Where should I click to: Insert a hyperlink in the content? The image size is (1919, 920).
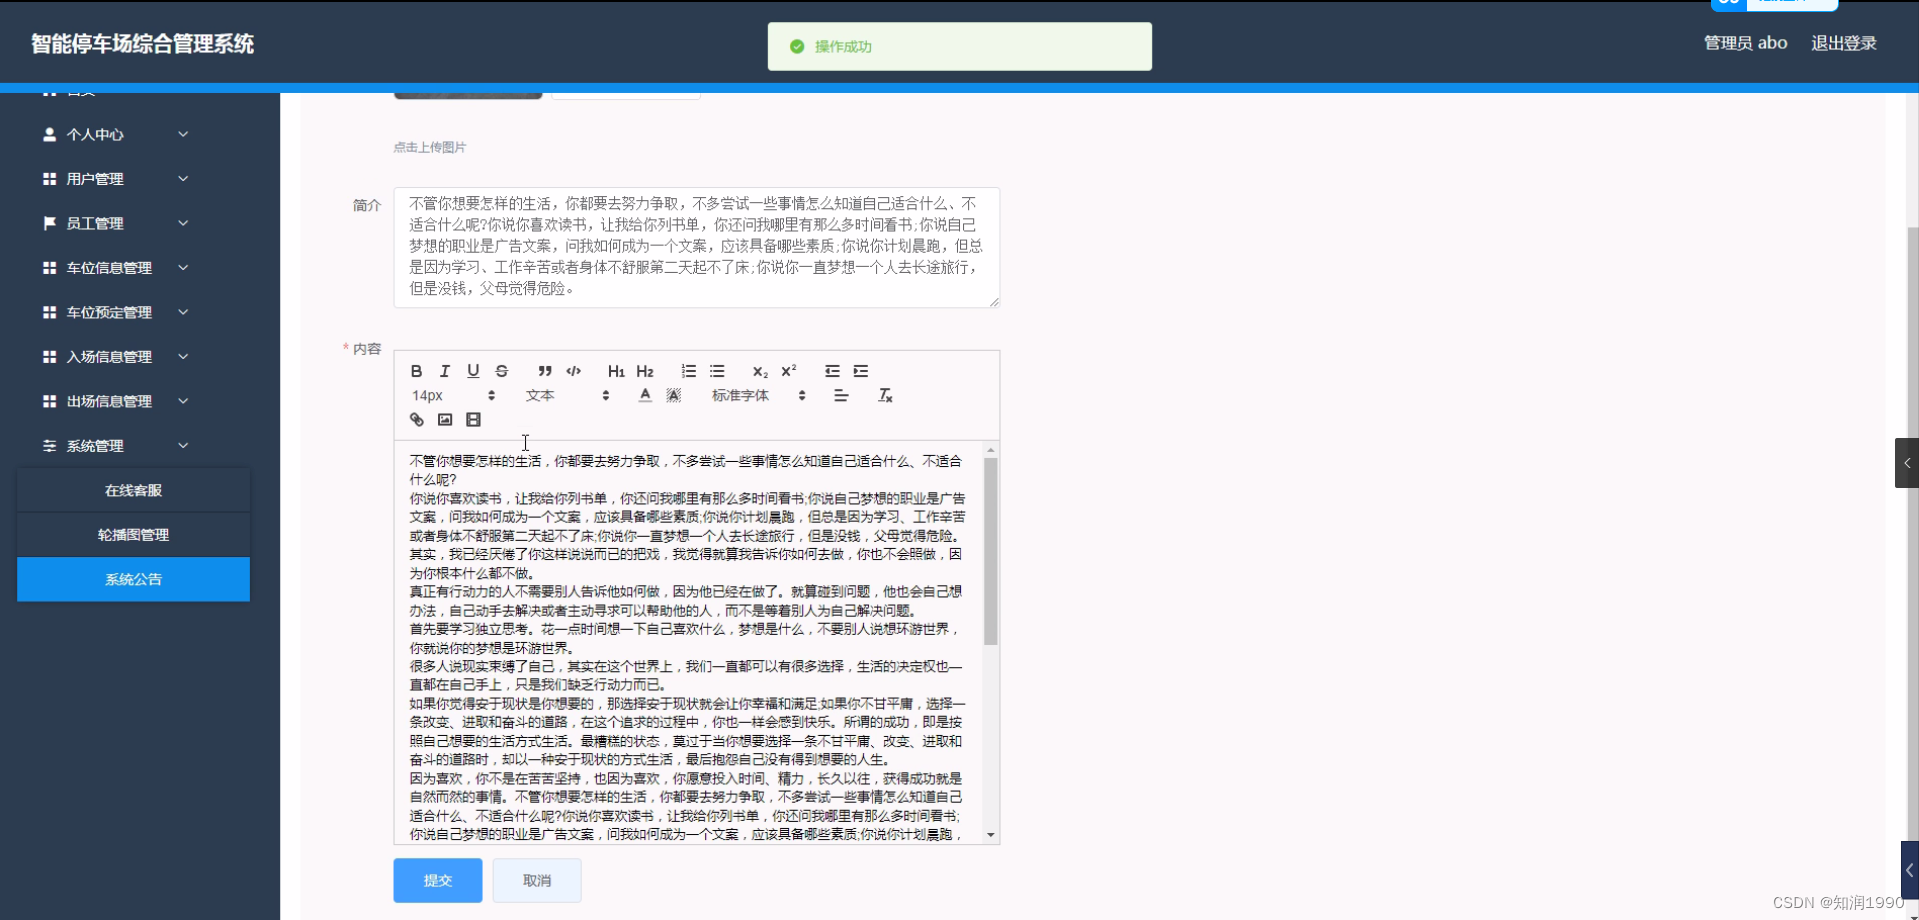pos(416,419)
